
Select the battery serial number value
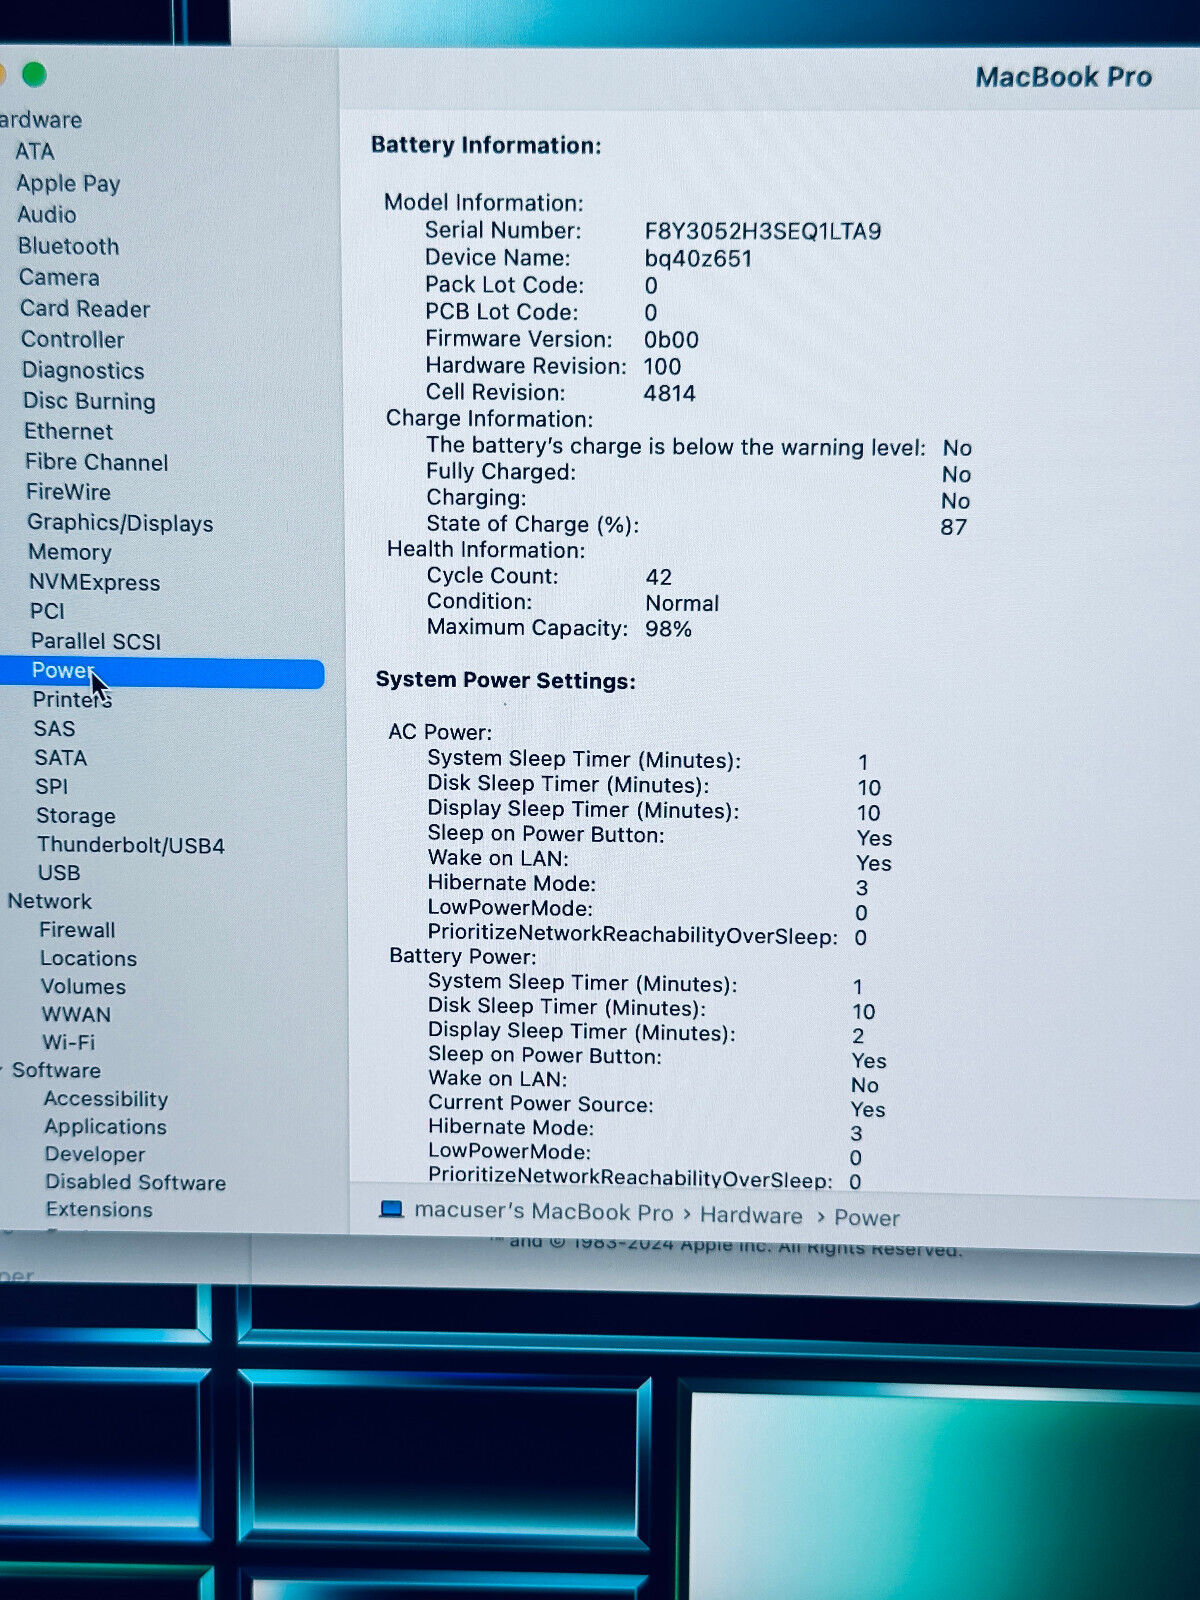(762, 232)
